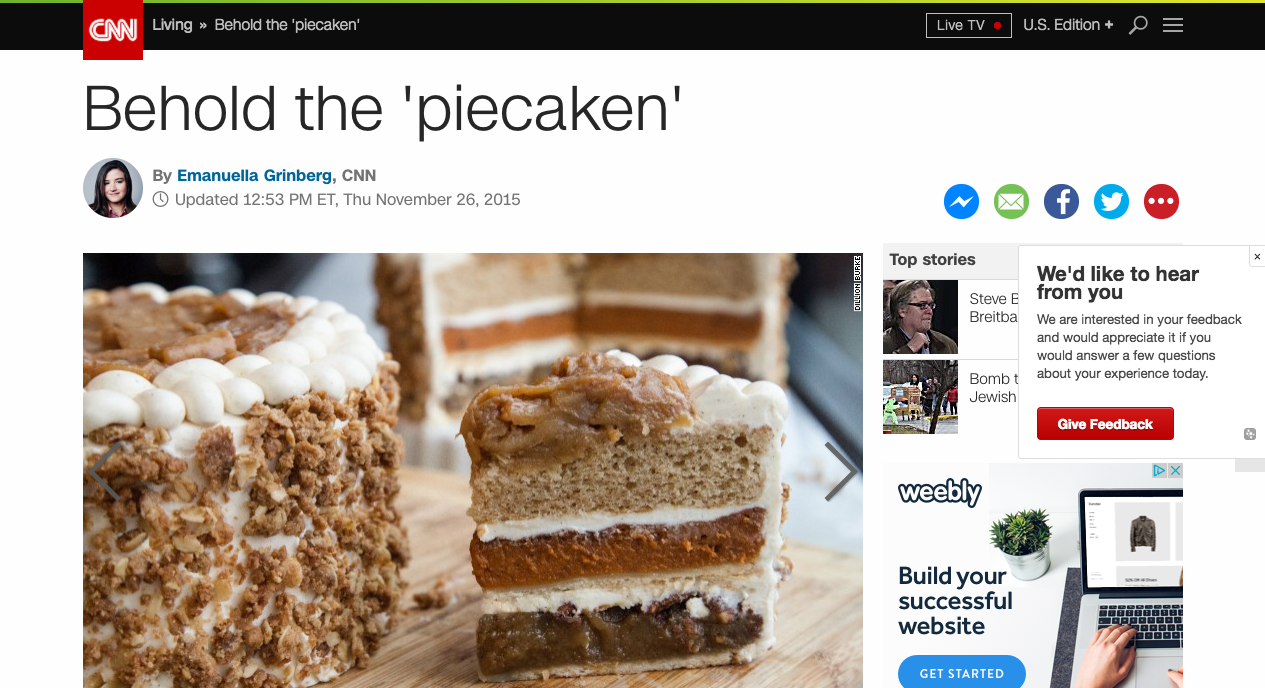This screenshot has height=688, width=1265.
Task: Click the Give Feedback button
Action: 1105,424
